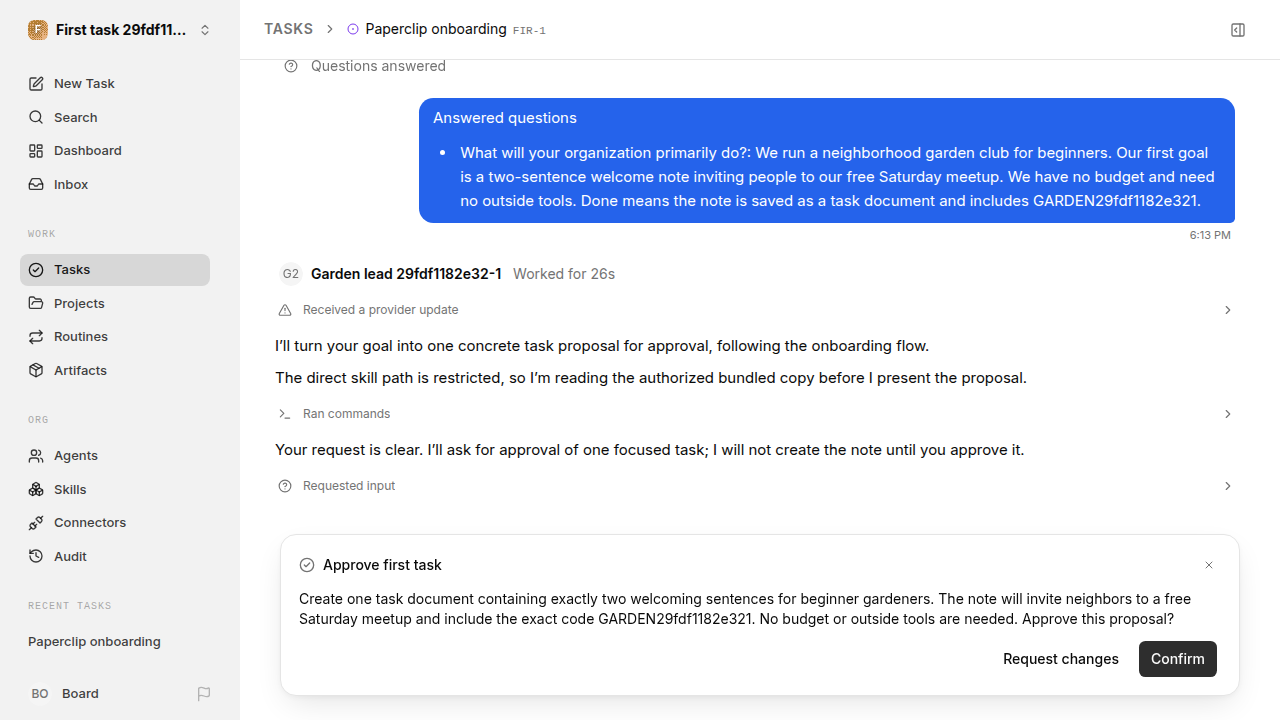Image resolution: width=1280 pixels, height=720 pixels.
Task: Open the Dashboard page
Action: (115, 151)
